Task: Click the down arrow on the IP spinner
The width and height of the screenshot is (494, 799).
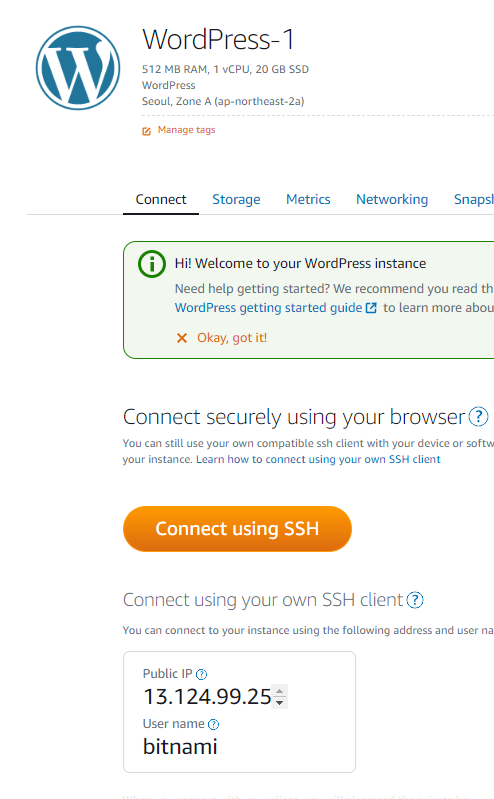Action: pos(279,702)
